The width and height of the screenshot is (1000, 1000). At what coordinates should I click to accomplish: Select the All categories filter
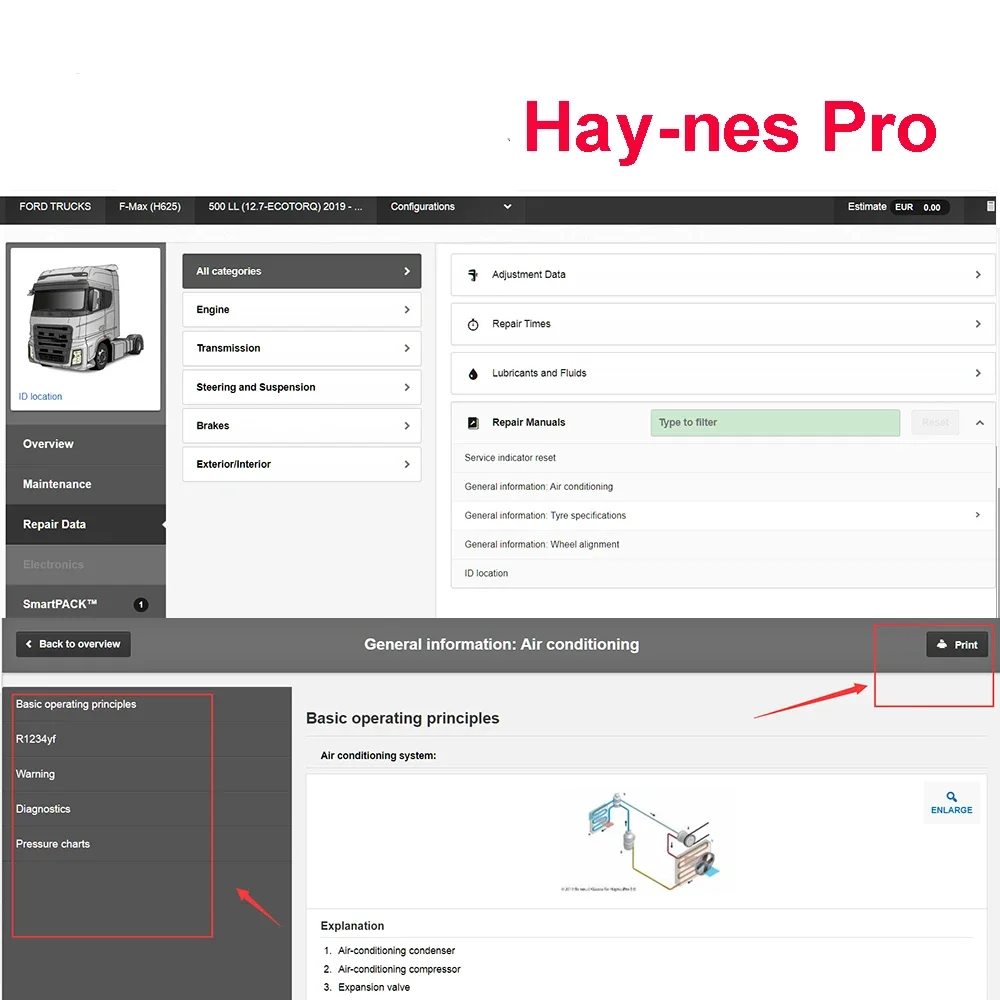pos(302,271)
